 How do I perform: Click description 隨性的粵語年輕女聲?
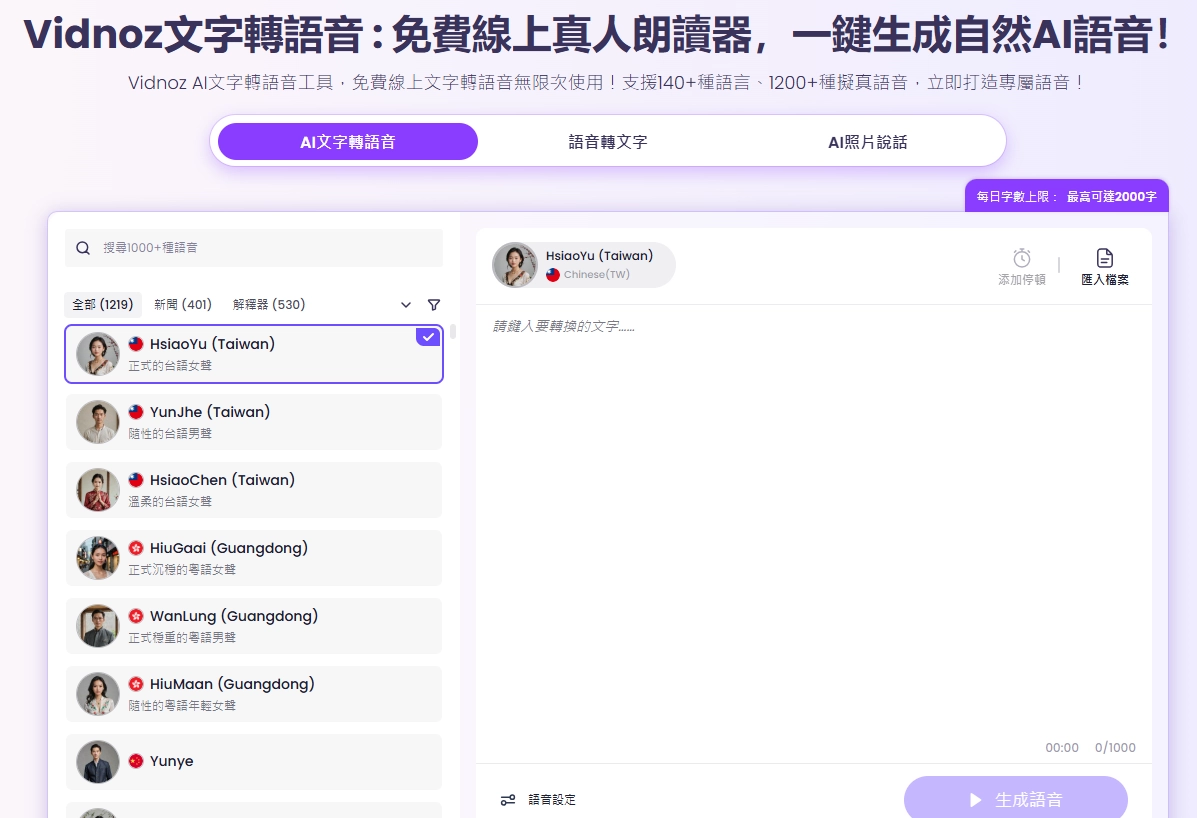182,706
